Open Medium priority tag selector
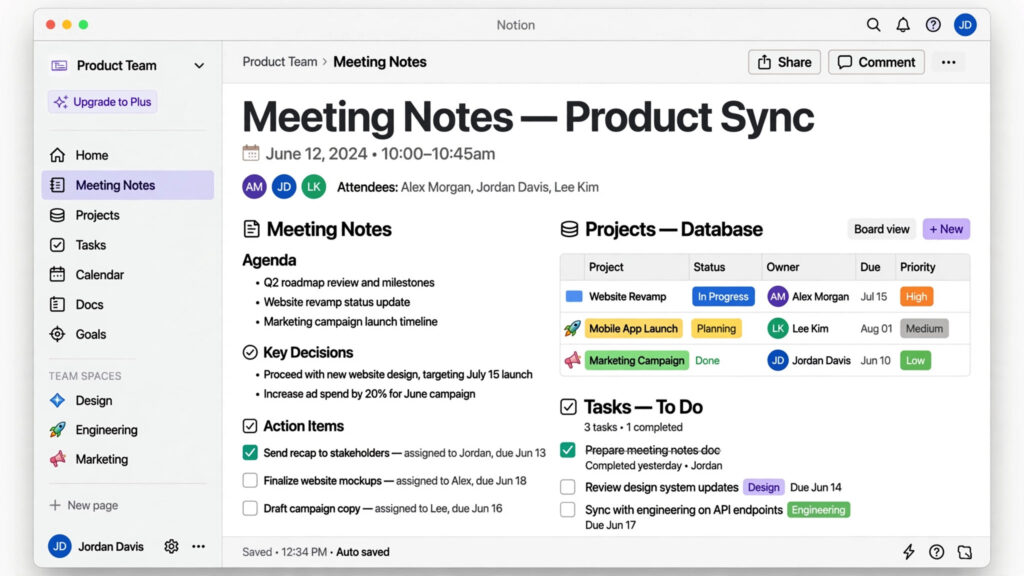 [924, 328]
